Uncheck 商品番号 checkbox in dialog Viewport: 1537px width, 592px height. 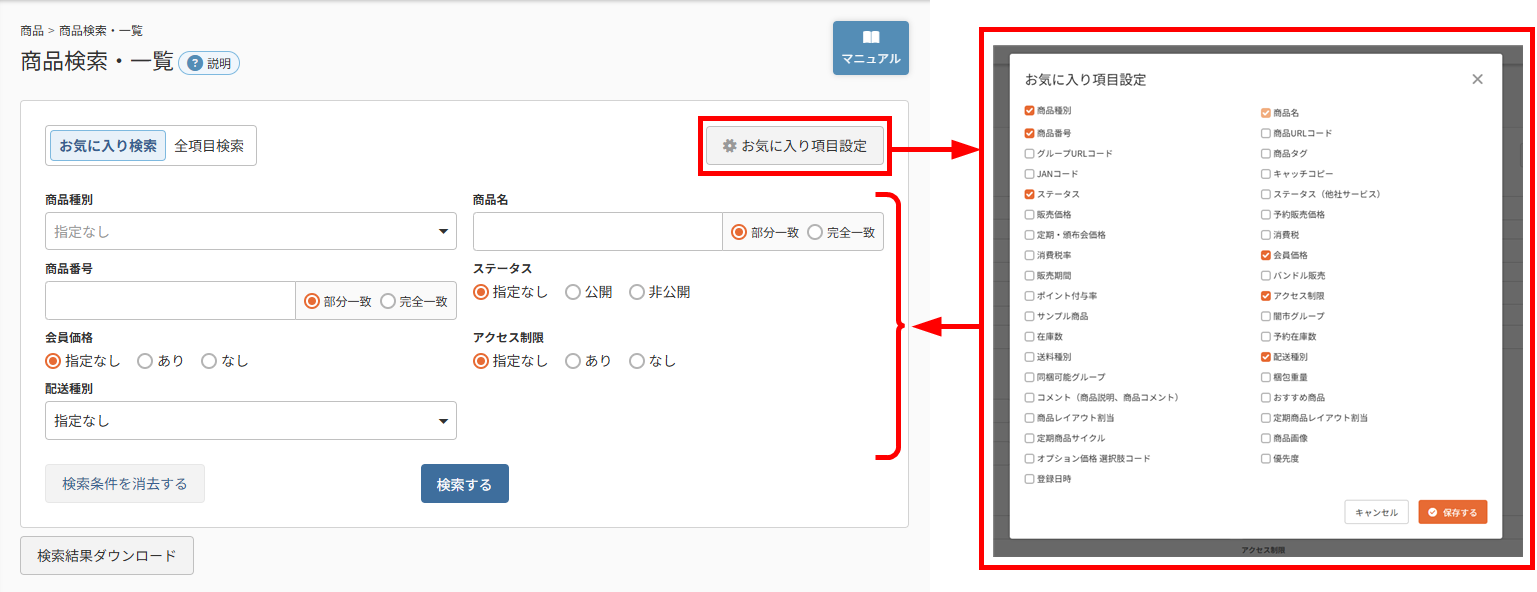point(1030,132)
